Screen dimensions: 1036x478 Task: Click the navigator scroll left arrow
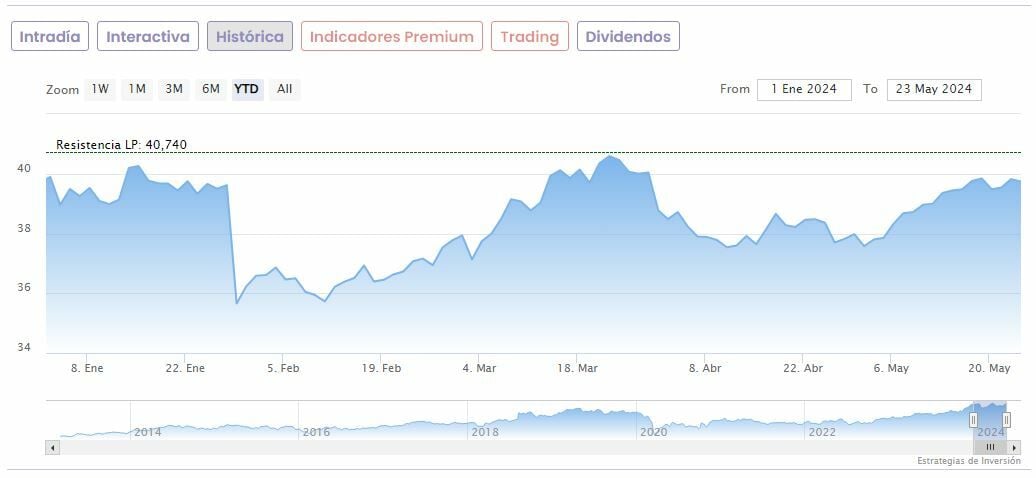tap(52, 448)
